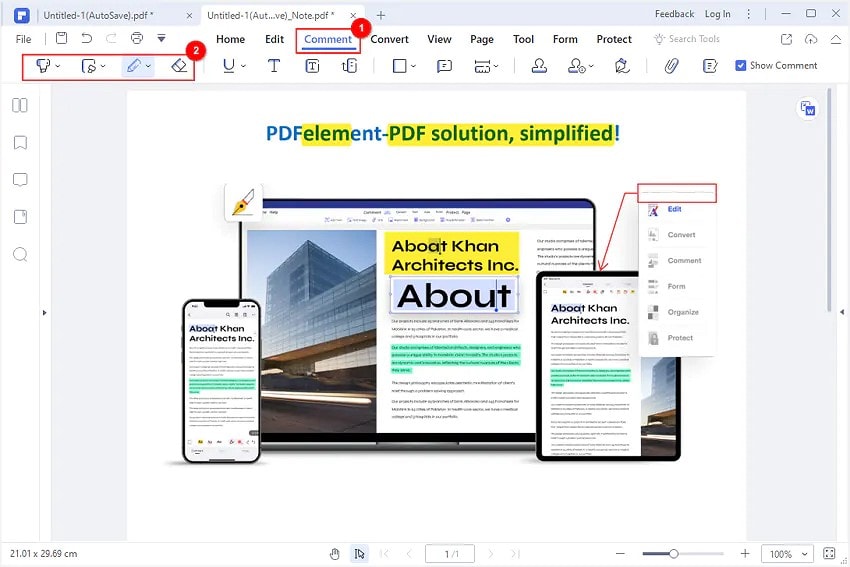
Task: Print the document
Action: click(x=137, y=38)
